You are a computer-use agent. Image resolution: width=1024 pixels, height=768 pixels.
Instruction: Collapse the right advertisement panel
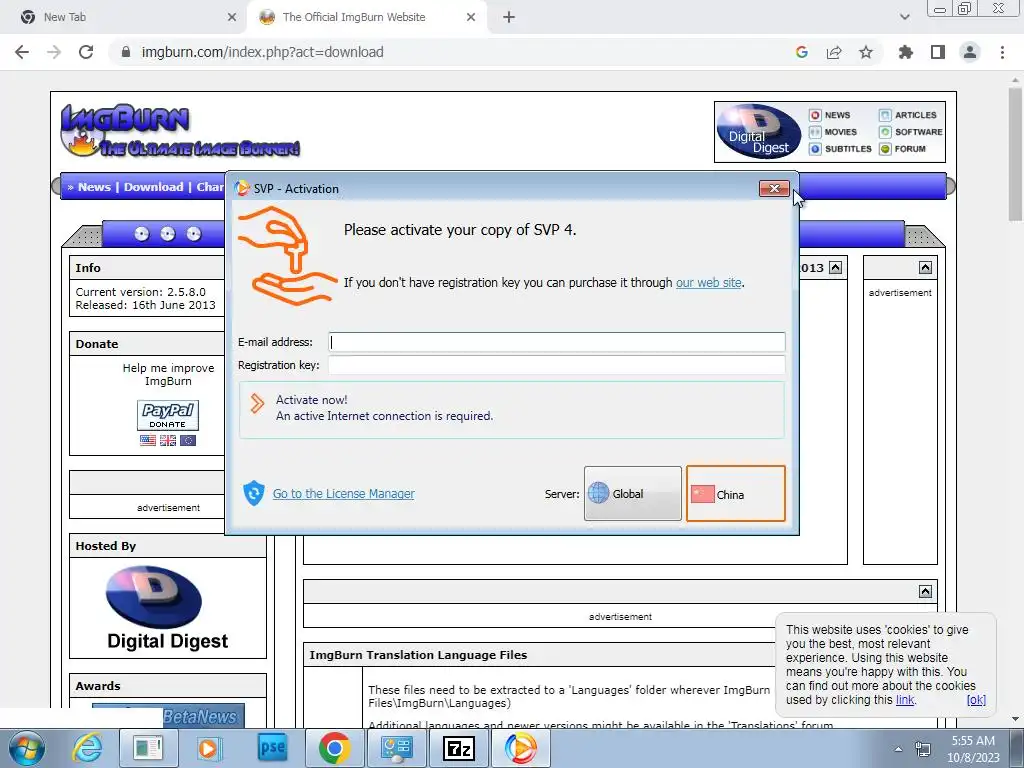[925, 267]
